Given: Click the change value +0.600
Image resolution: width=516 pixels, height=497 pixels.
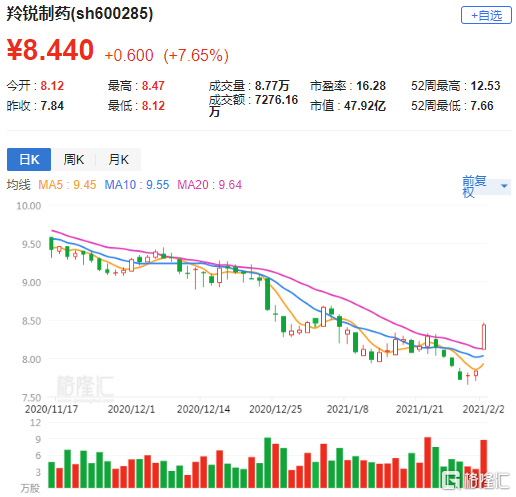Looking at the screenshot, I should click(x=129, y=55).
